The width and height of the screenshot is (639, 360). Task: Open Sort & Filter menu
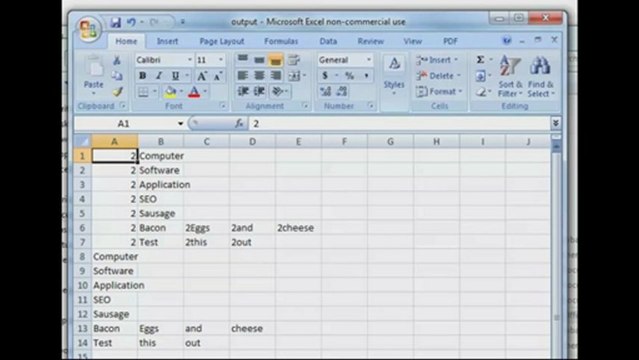click(x=510, y=76)
